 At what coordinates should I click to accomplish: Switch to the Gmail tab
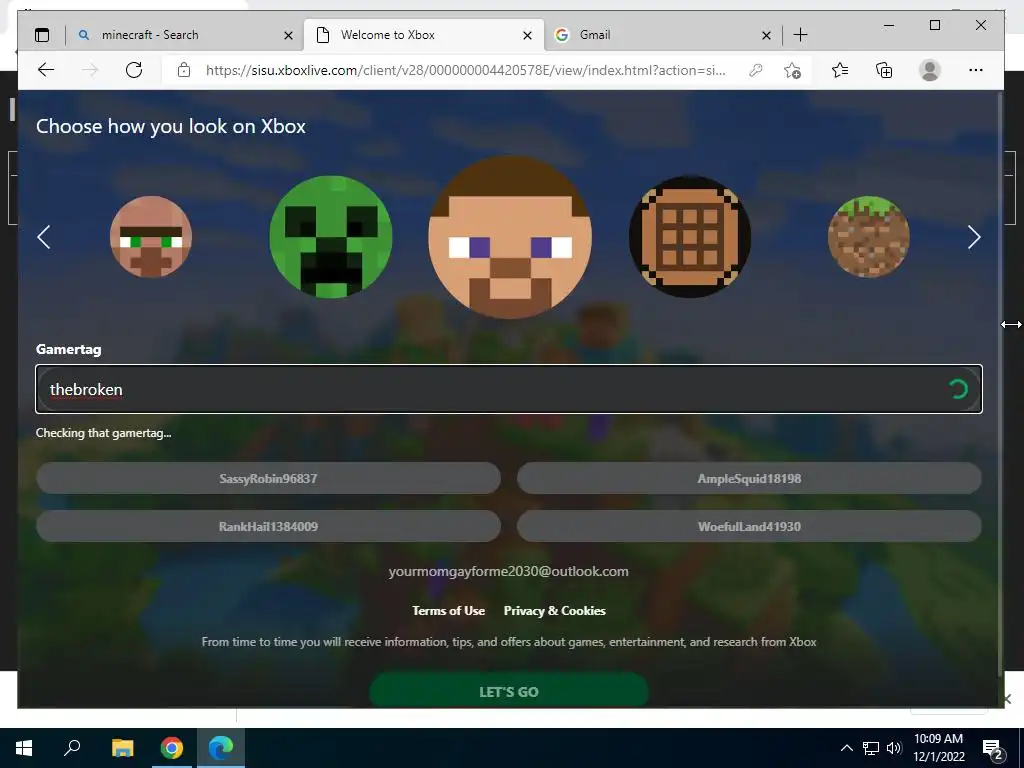point(663,35)
